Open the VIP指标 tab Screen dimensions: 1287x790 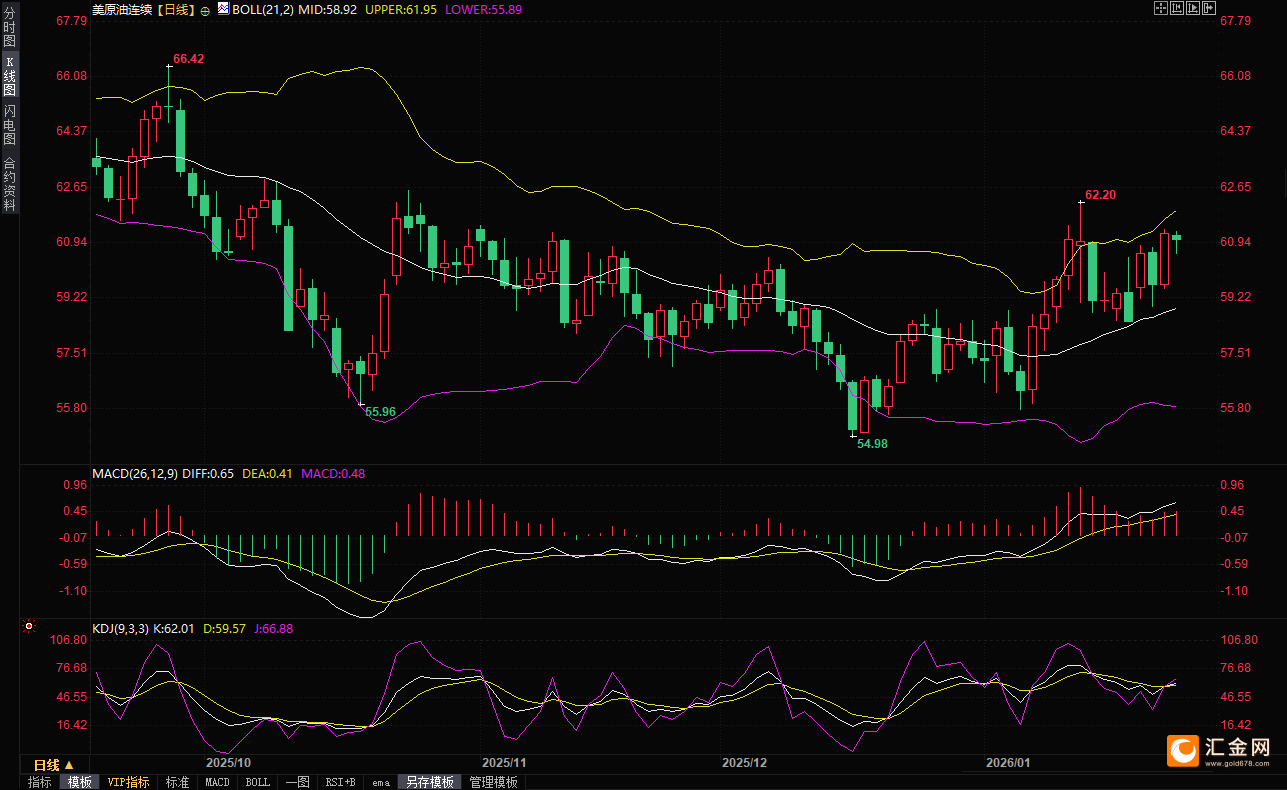(128, 782)
